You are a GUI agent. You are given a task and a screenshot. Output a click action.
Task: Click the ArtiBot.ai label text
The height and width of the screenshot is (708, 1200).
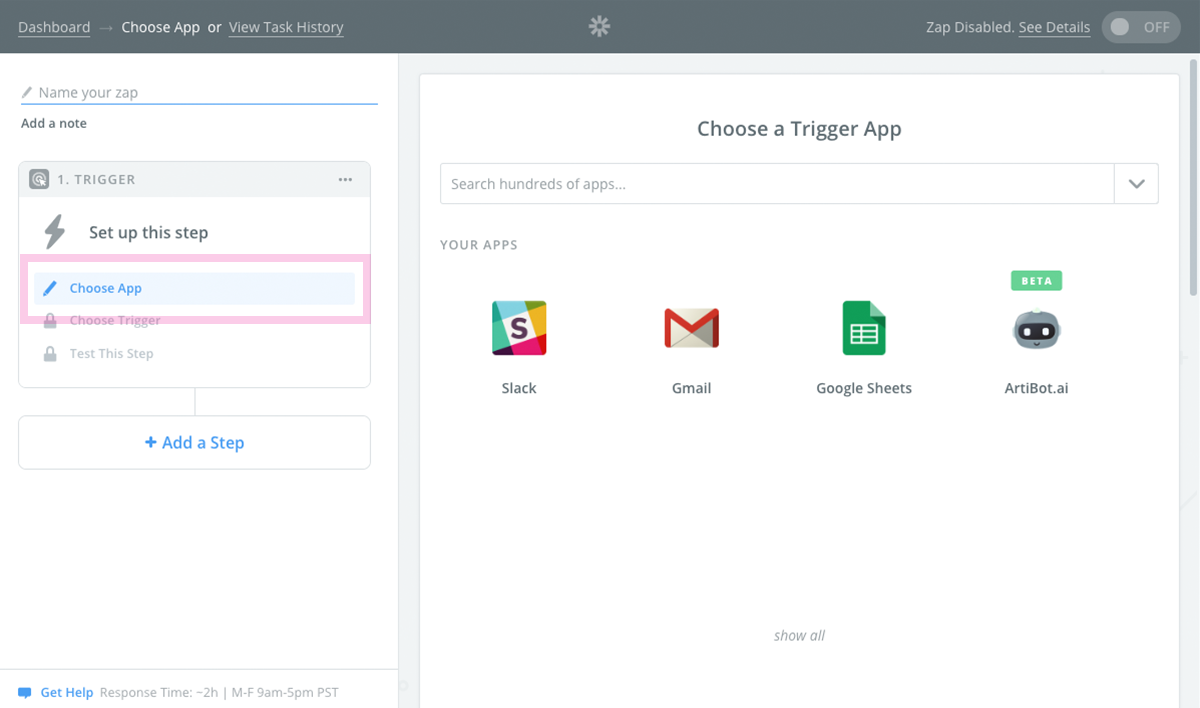[x=1036, y=388]
